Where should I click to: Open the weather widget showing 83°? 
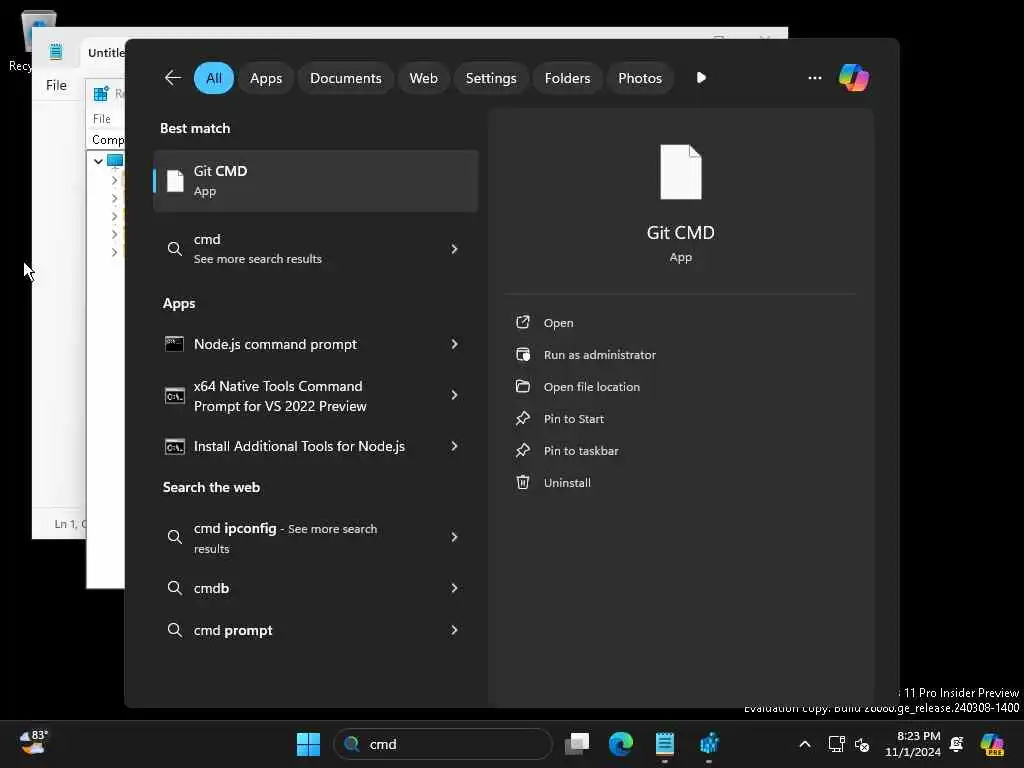coord(33,743)
